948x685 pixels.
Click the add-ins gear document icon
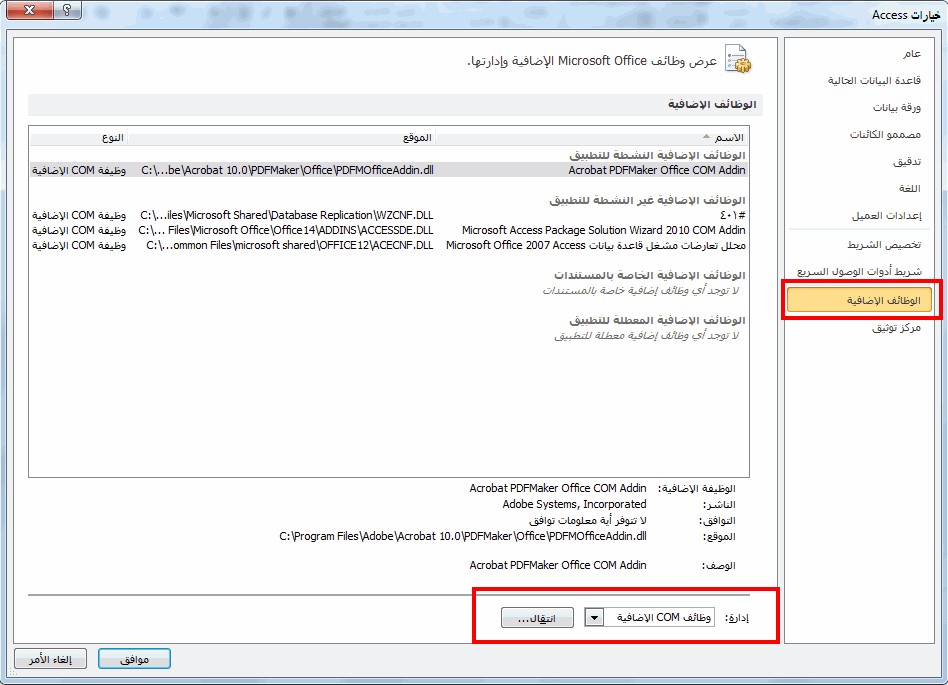click(x=738, y=59)
